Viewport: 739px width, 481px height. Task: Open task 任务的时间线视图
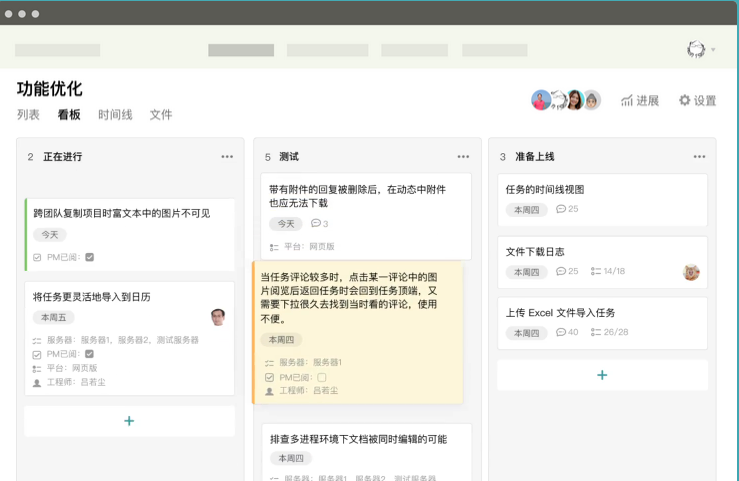(x=545, y=189)
